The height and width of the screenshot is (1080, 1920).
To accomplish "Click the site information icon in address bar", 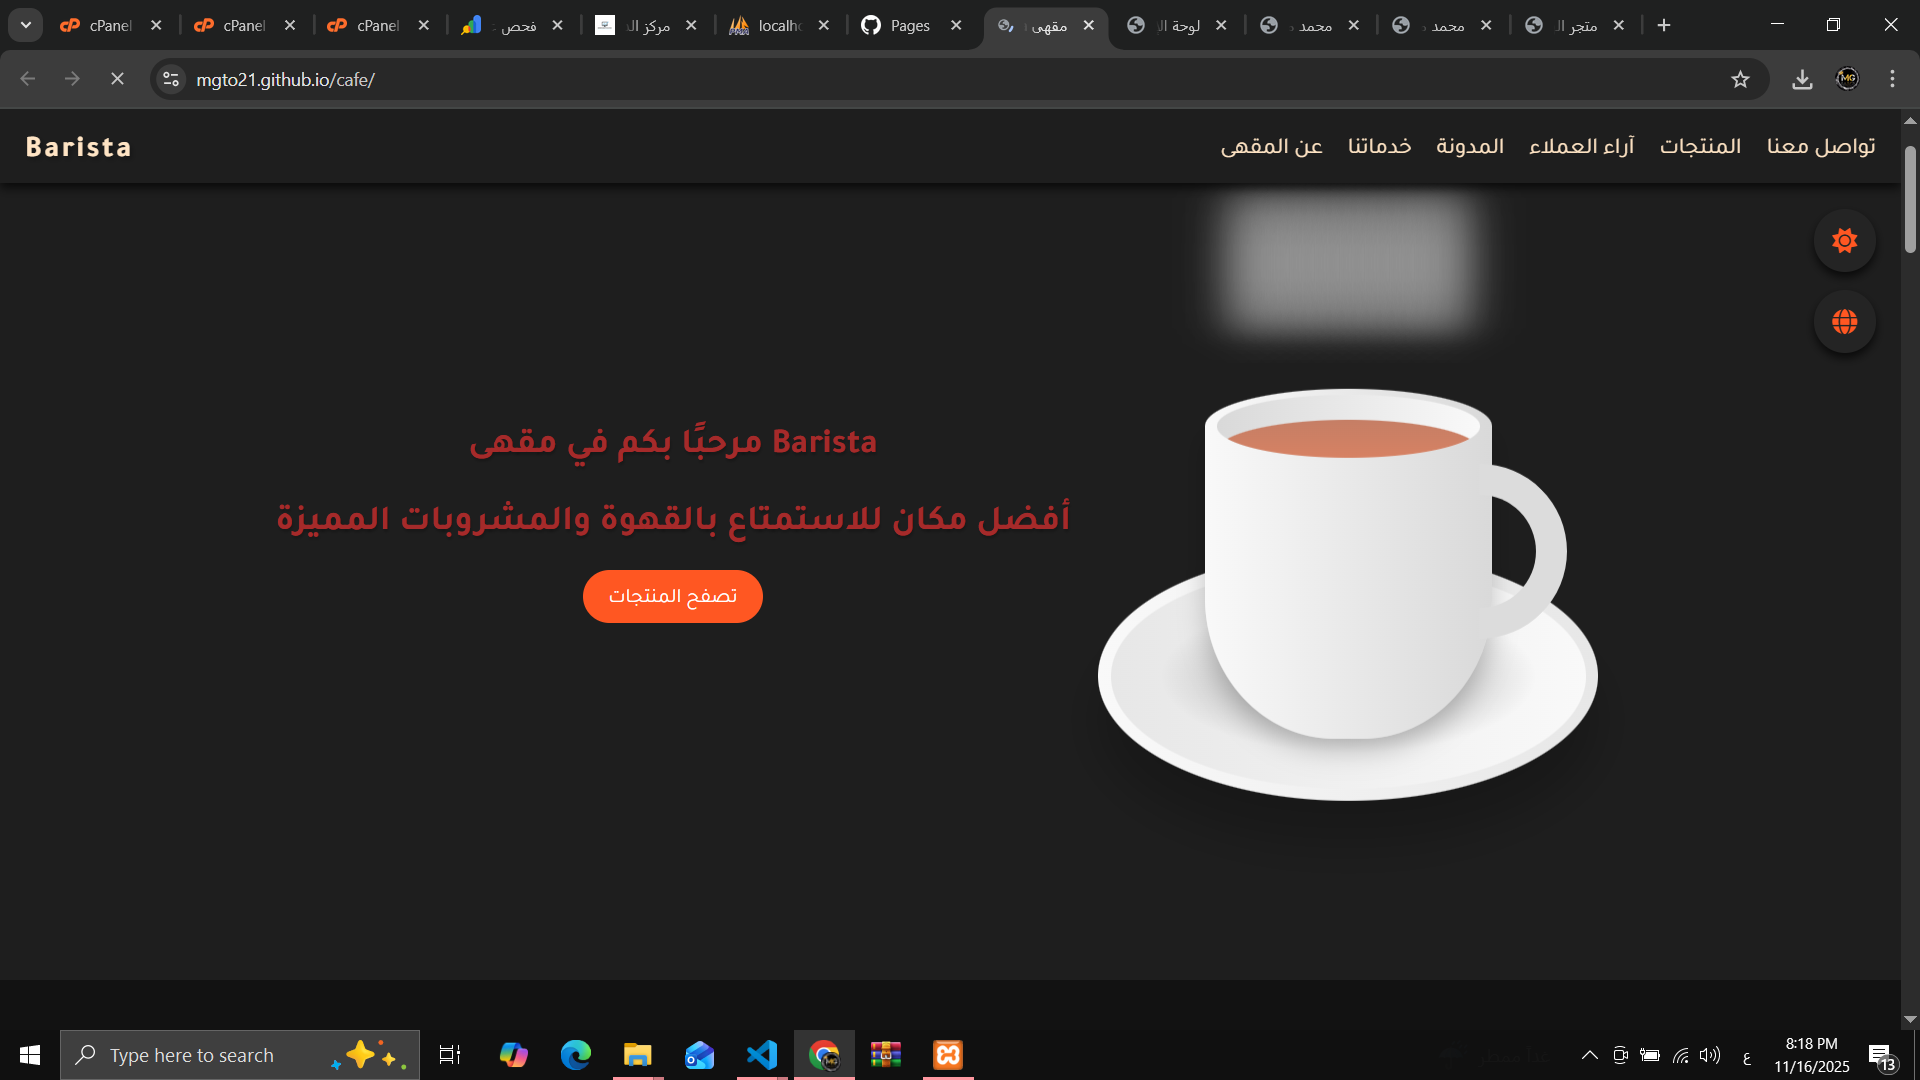I will coord(171,80).
